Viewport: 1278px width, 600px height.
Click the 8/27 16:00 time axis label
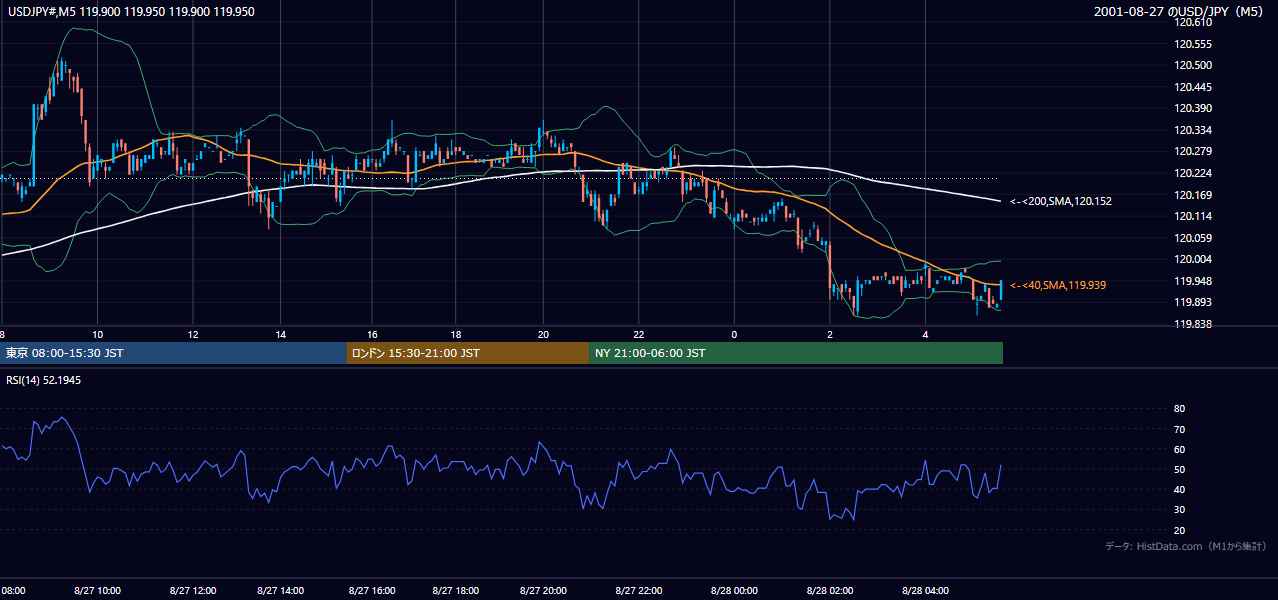coord(373,591)
